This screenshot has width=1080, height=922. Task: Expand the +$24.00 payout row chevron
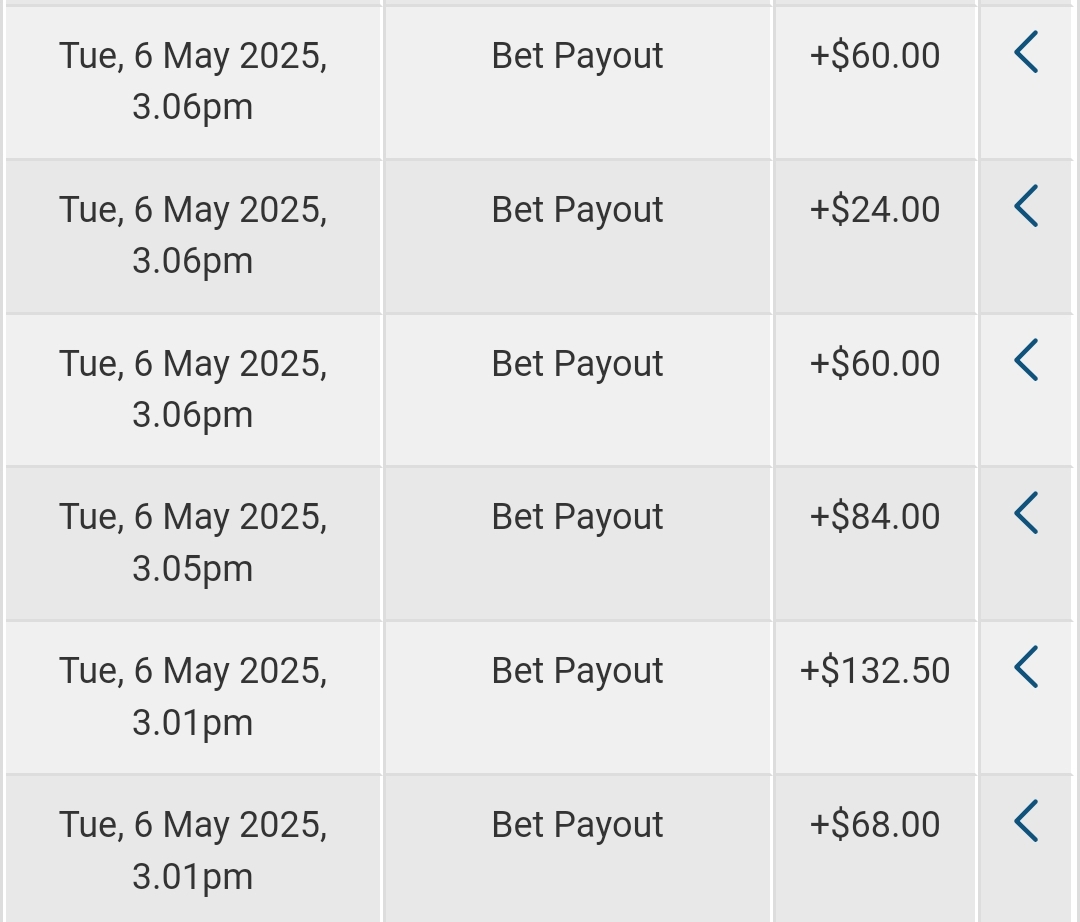[x=1026, y=206]
